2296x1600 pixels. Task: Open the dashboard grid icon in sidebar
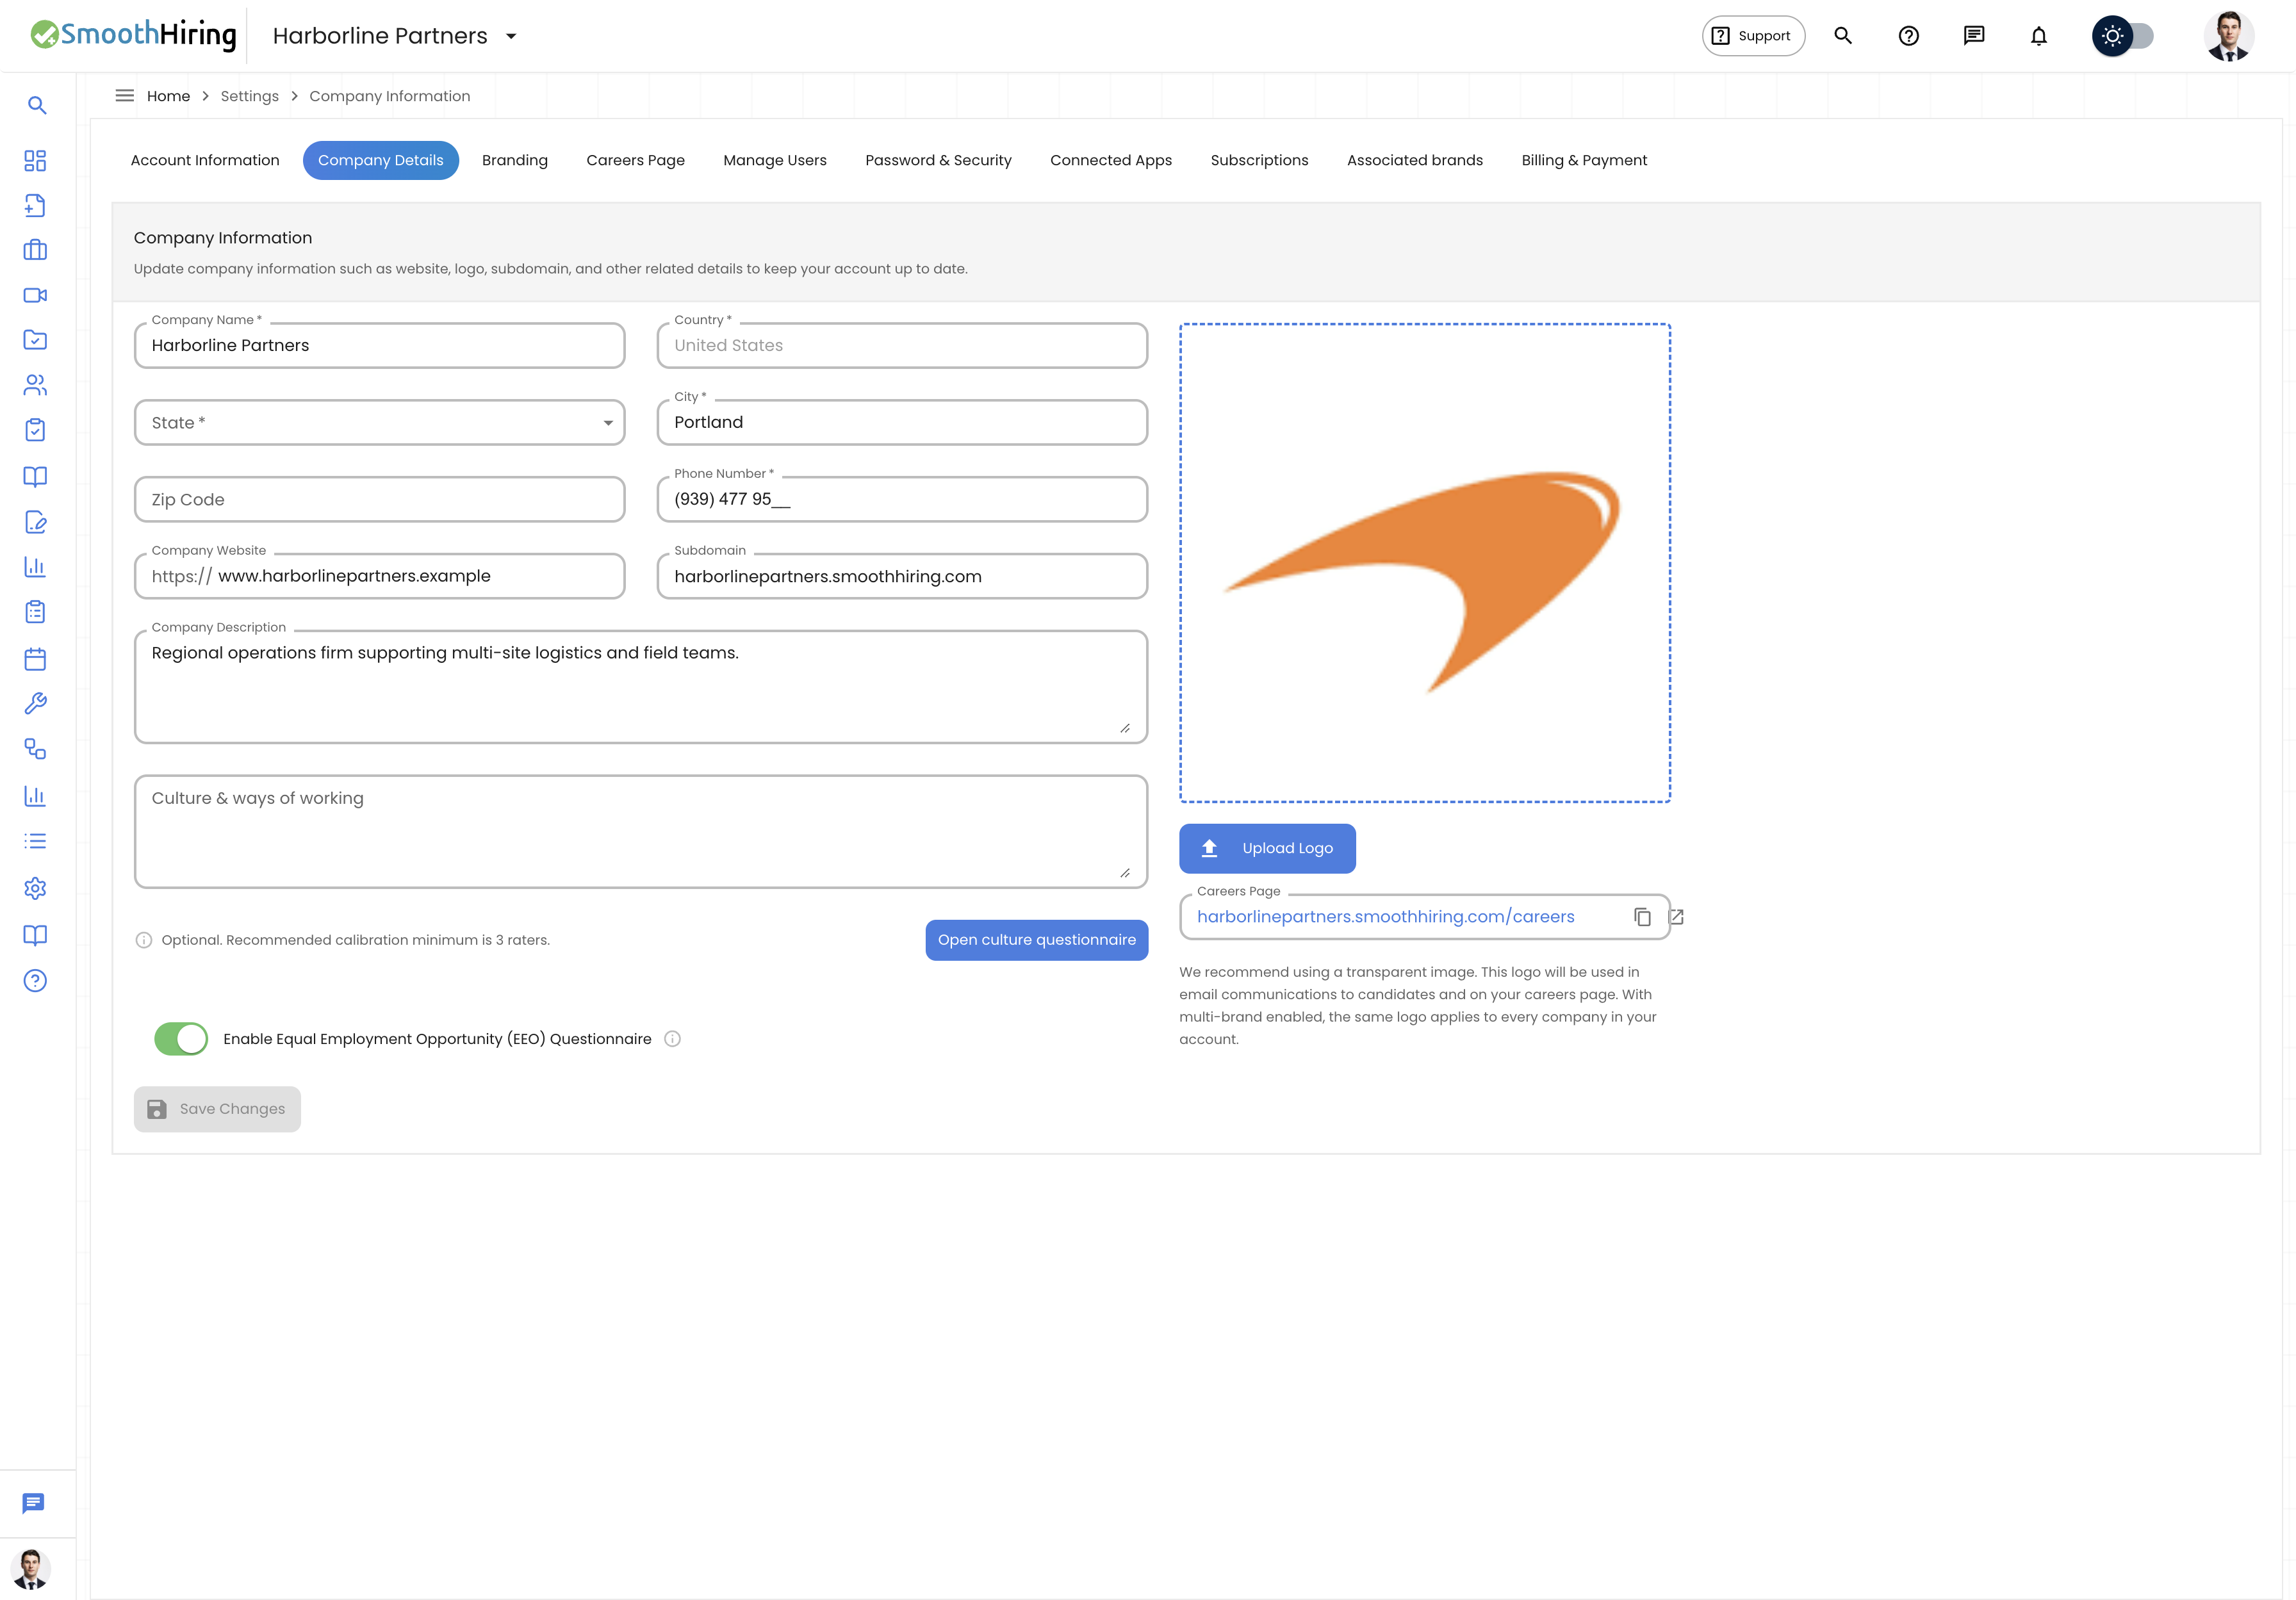tap(35, 160)
